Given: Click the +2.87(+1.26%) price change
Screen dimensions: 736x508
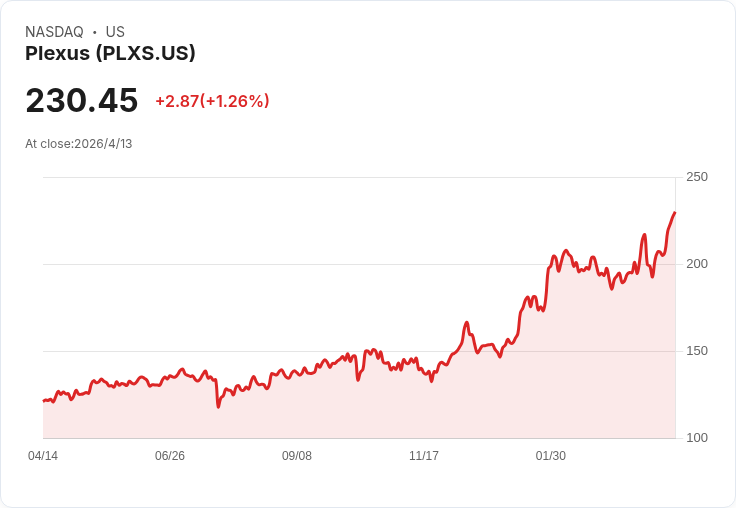Looking at the screenshot, I should click(x=212, y=101).
